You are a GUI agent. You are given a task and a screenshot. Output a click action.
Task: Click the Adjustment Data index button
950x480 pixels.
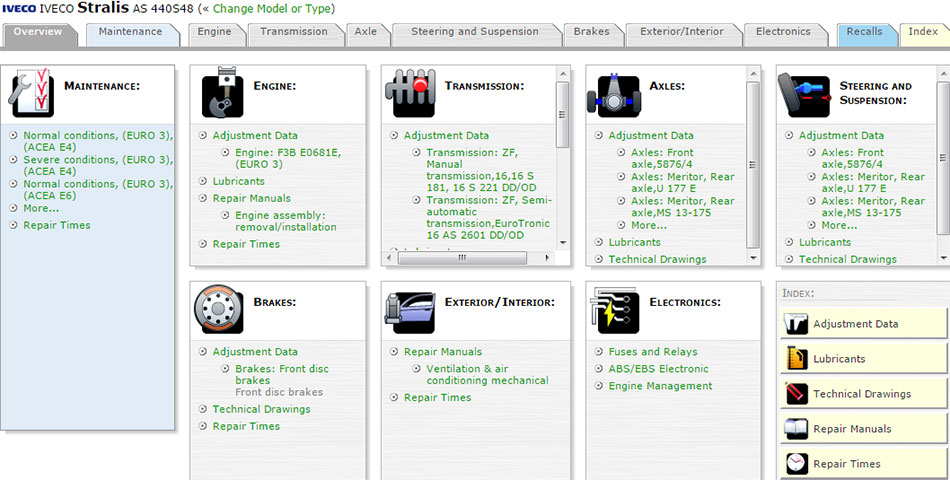click(x=863, y=324)
